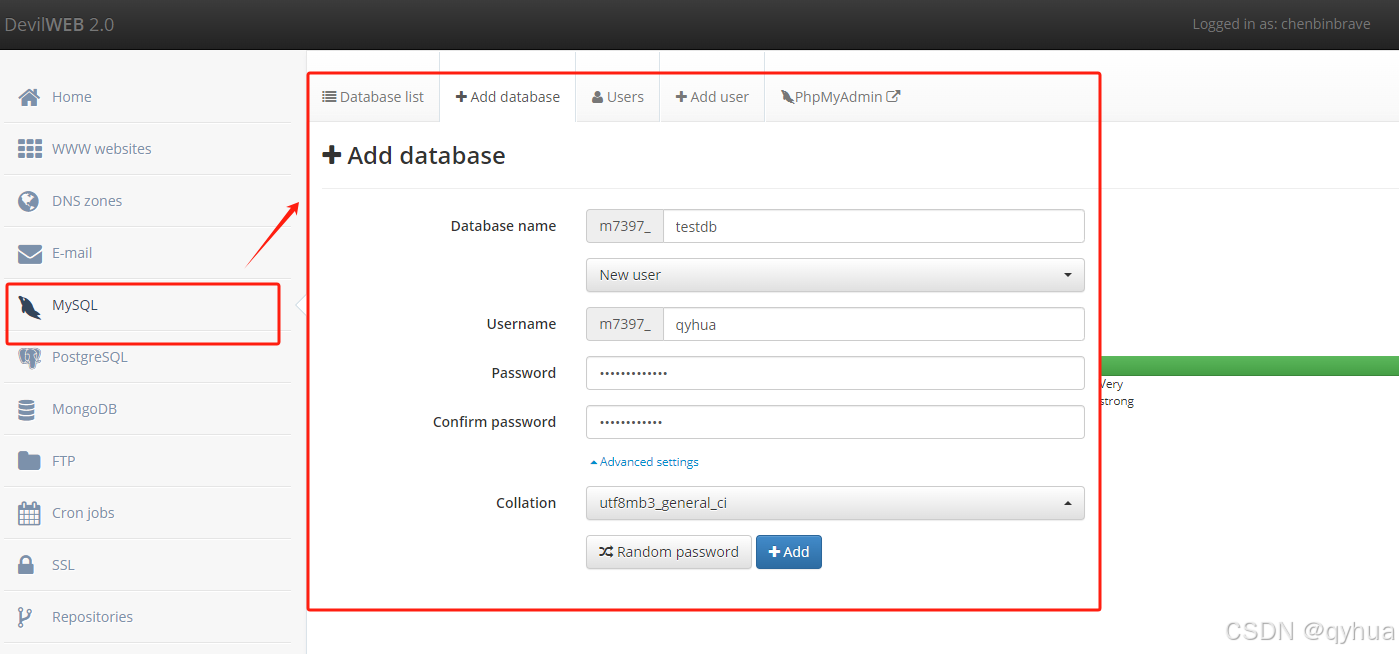Open E-mail envelope icon
1399x654 pixels.
29,253
